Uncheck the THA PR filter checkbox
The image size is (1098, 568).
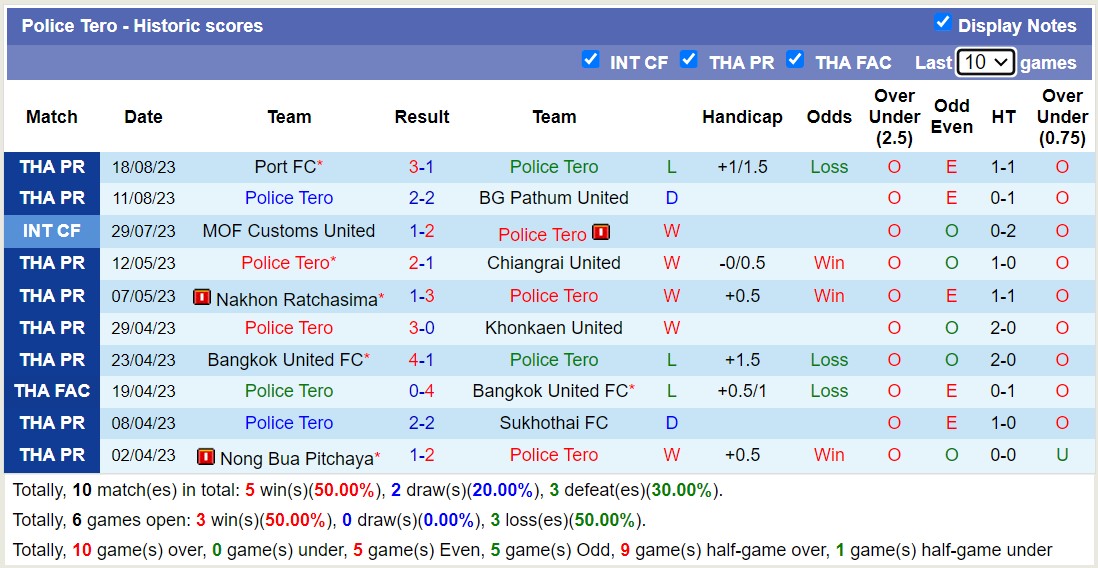[689, 60]
